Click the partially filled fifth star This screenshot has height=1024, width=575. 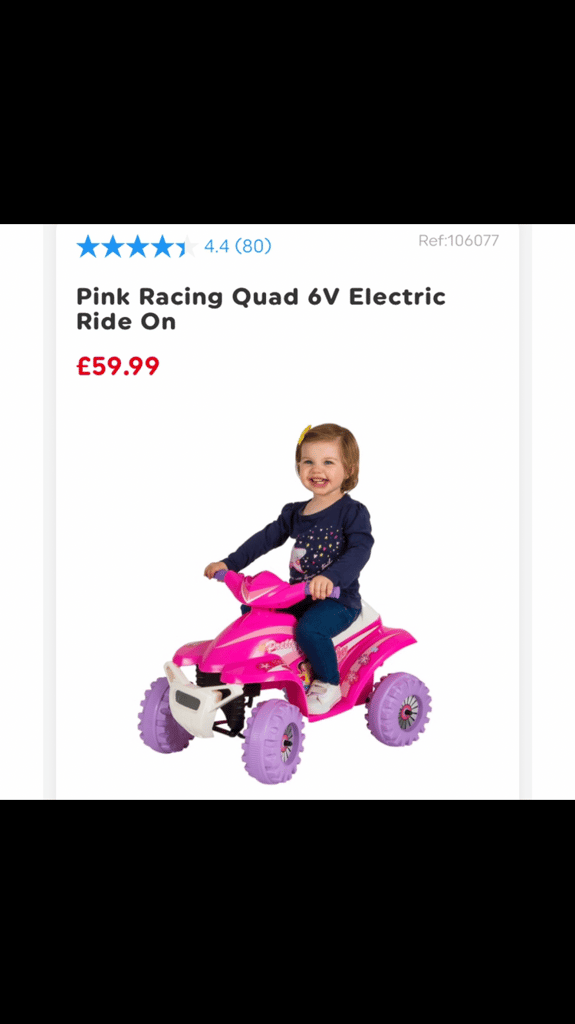[x=186, y=247]
